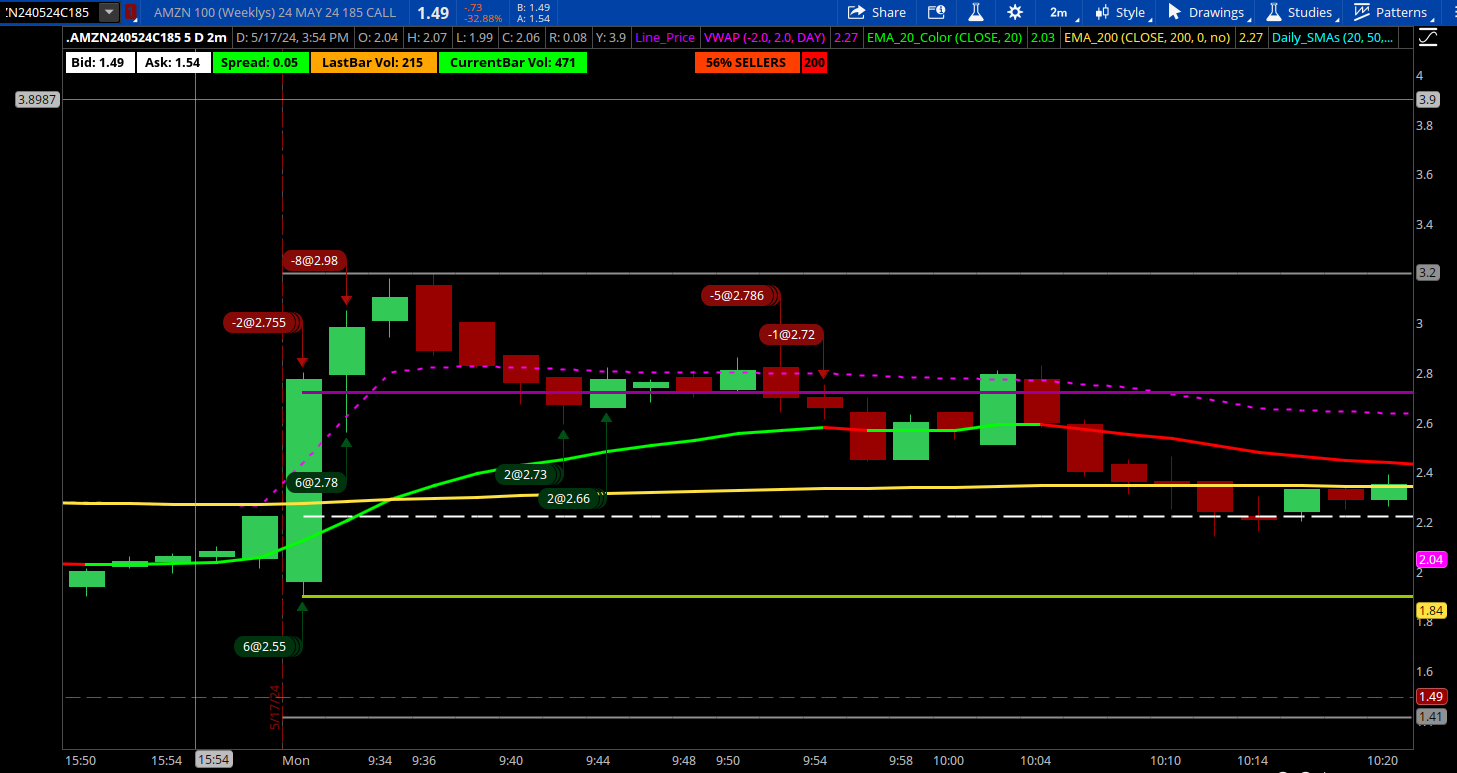Click the Mon date label on time axis
The height and width of the screenshot is (773, 1457).
(296, 760)
